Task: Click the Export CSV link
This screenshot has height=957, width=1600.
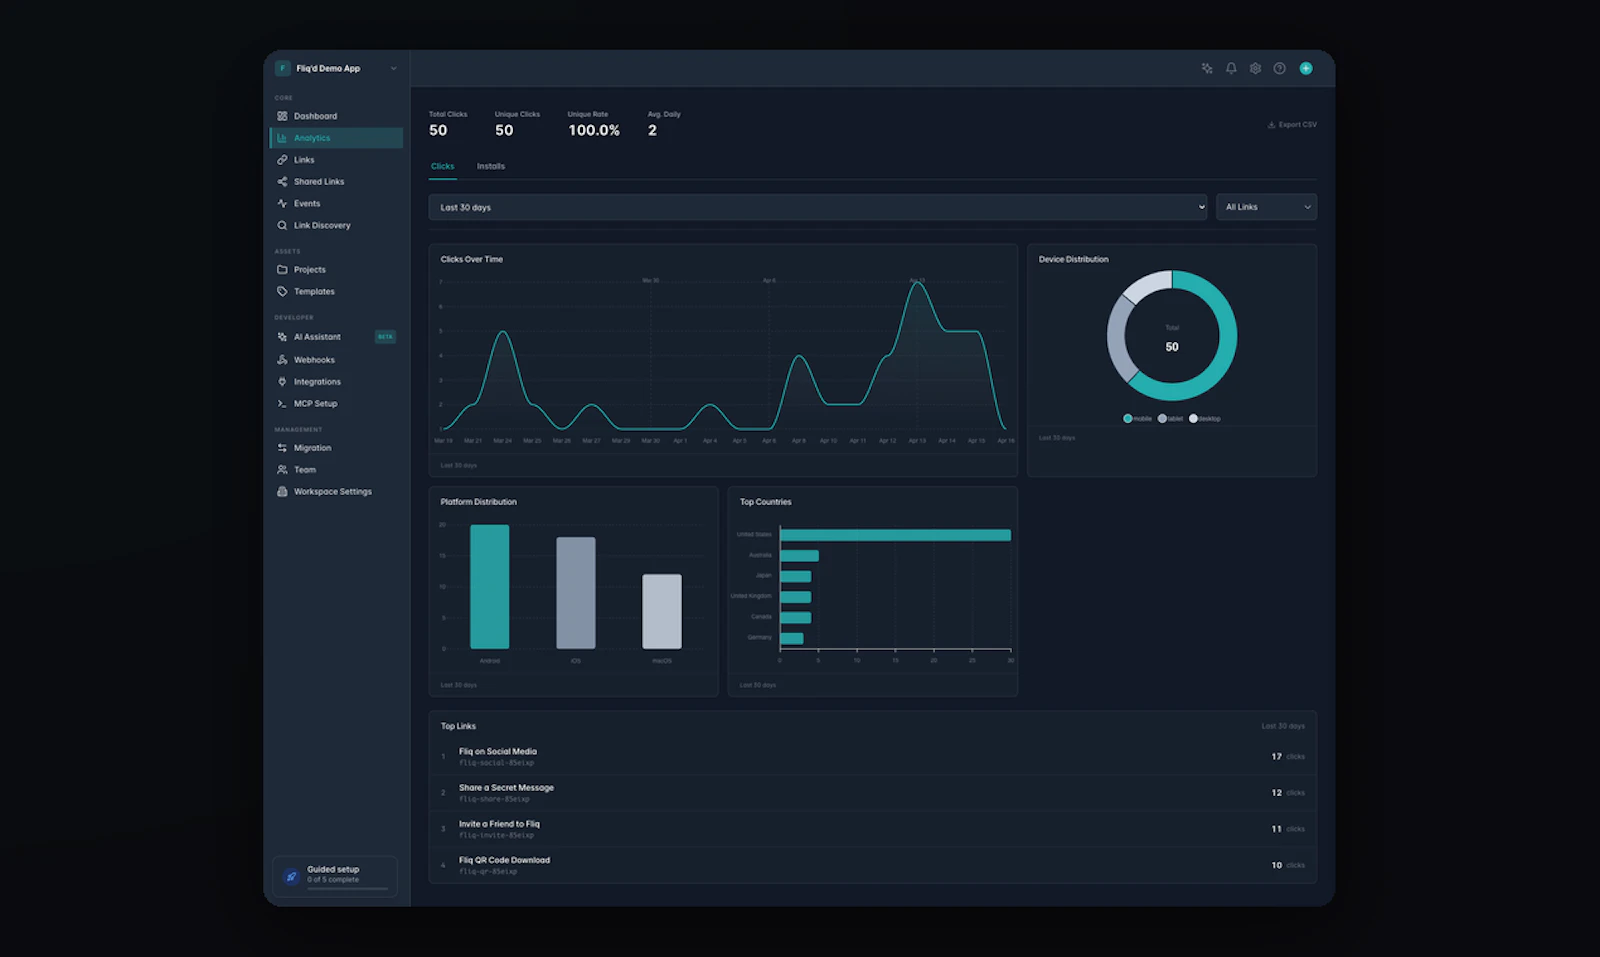Action: coord(1292,124)
